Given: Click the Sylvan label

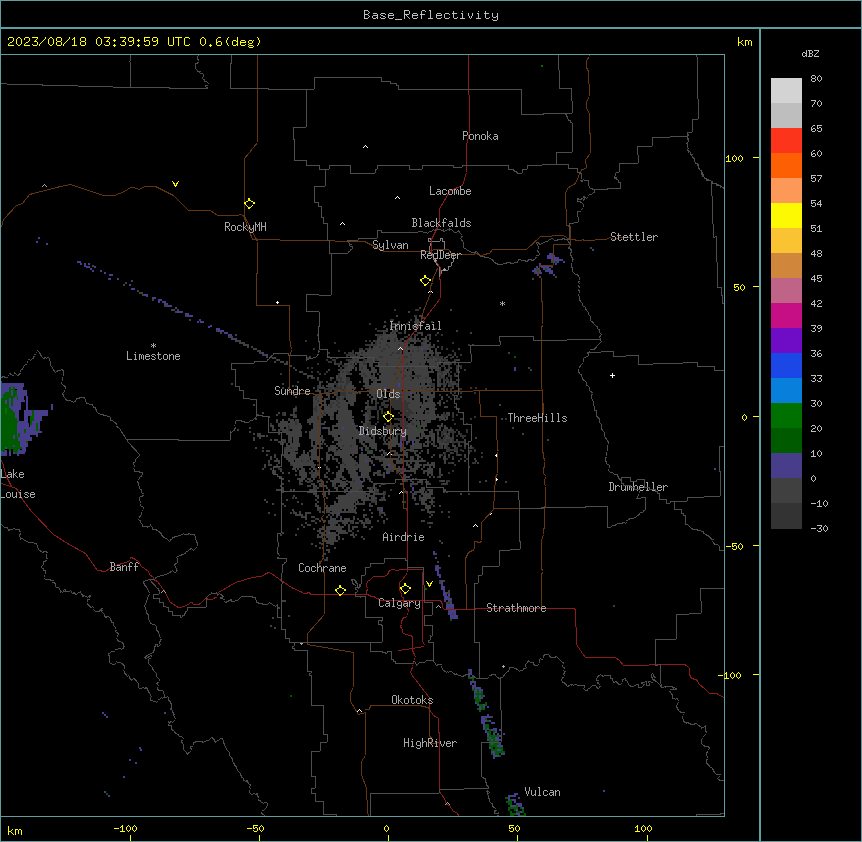Looking at the screenshot, I should click(390, 245).
